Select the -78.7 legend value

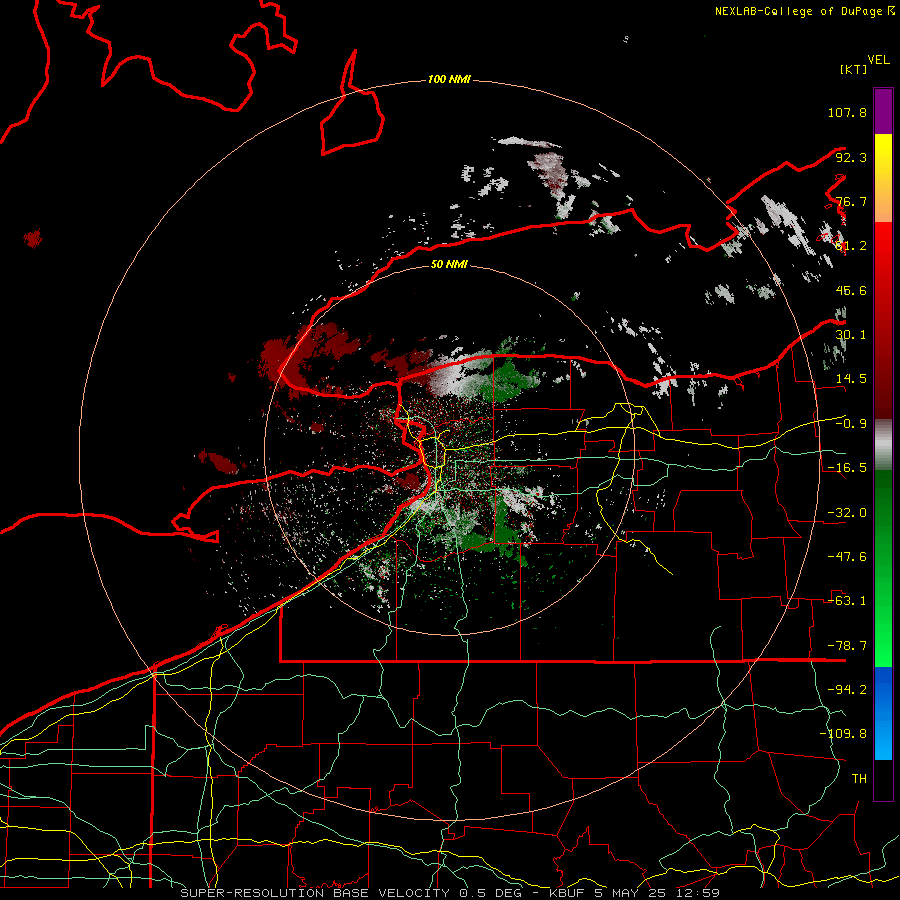847,646
